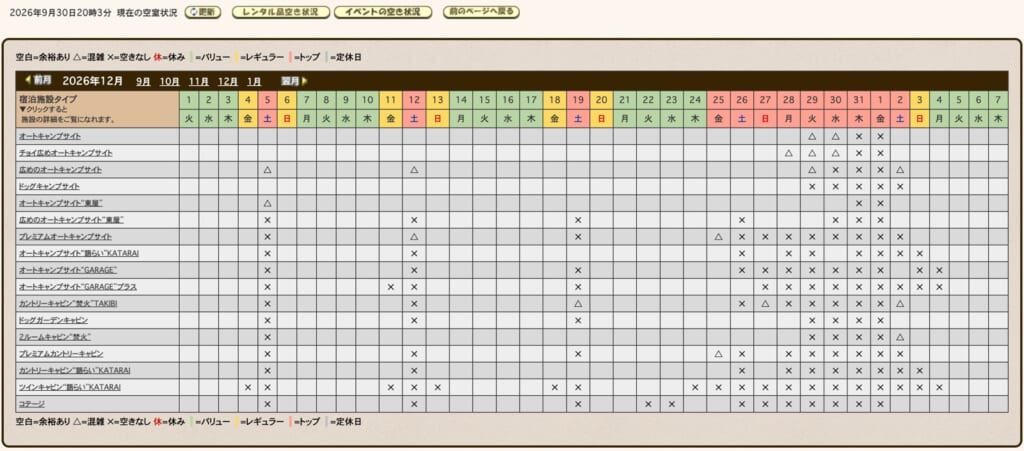Select × for コテージ on day 23

(671, 404)
